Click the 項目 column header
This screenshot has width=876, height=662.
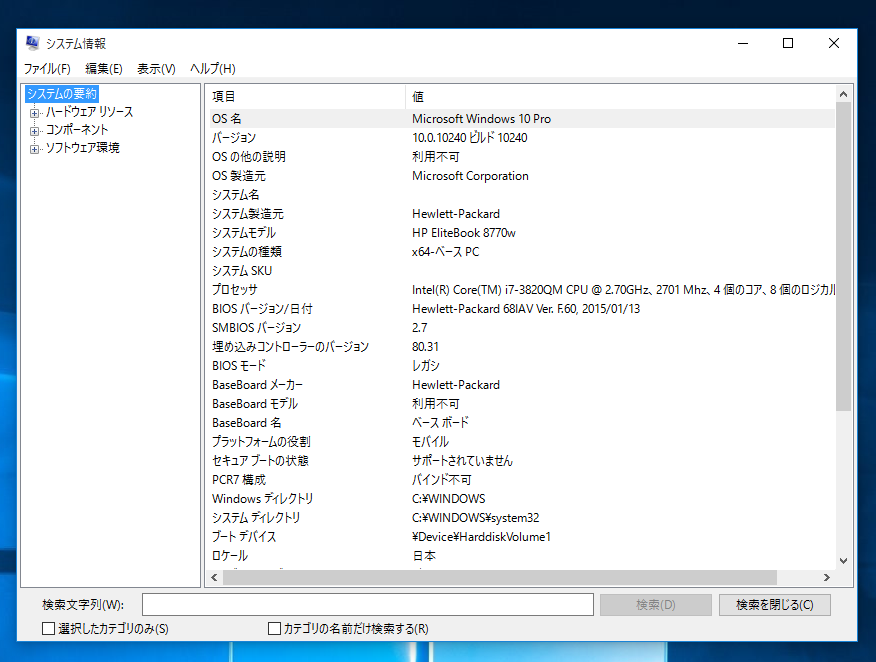tap(305, 97)
